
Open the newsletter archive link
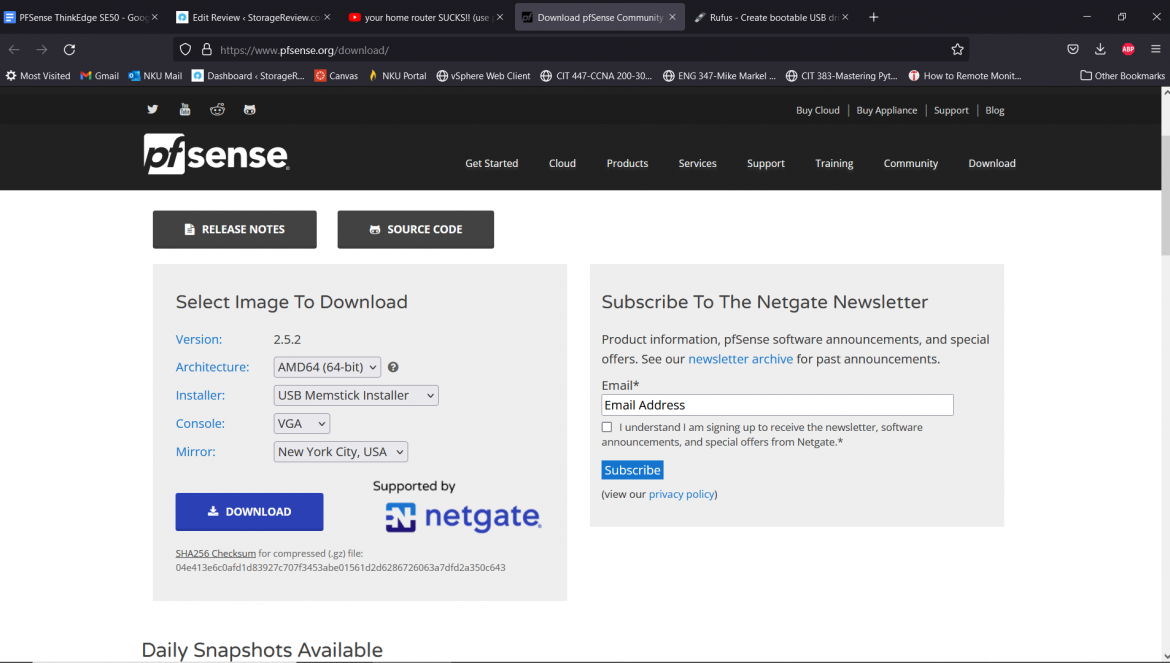click(740, 359)
